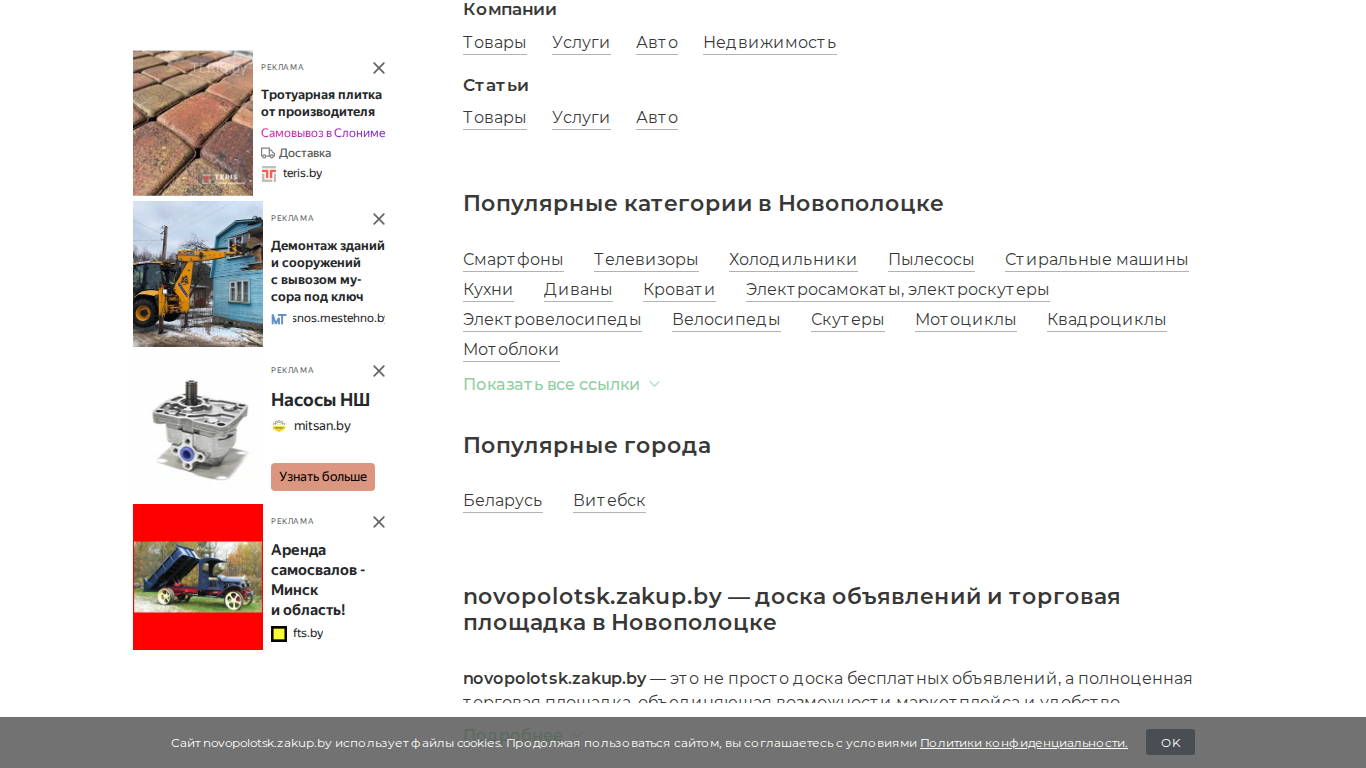
Task: Open the Диваны category
Action: 578,290
